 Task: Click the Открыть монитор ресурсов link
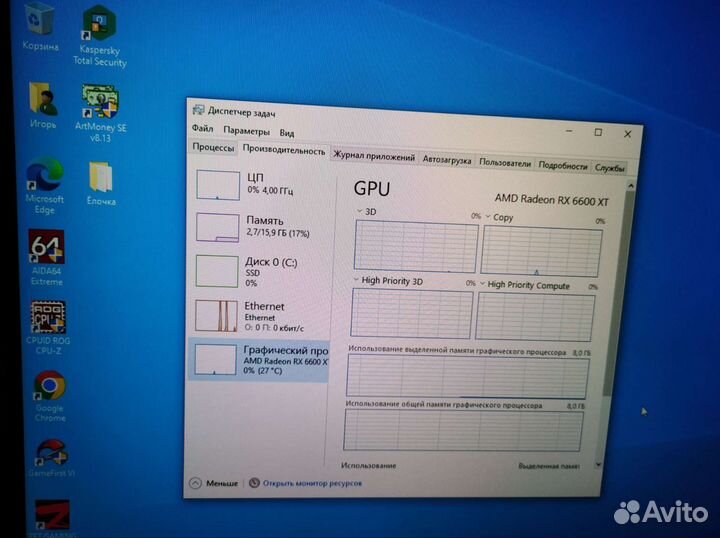(x=312, y=483)
